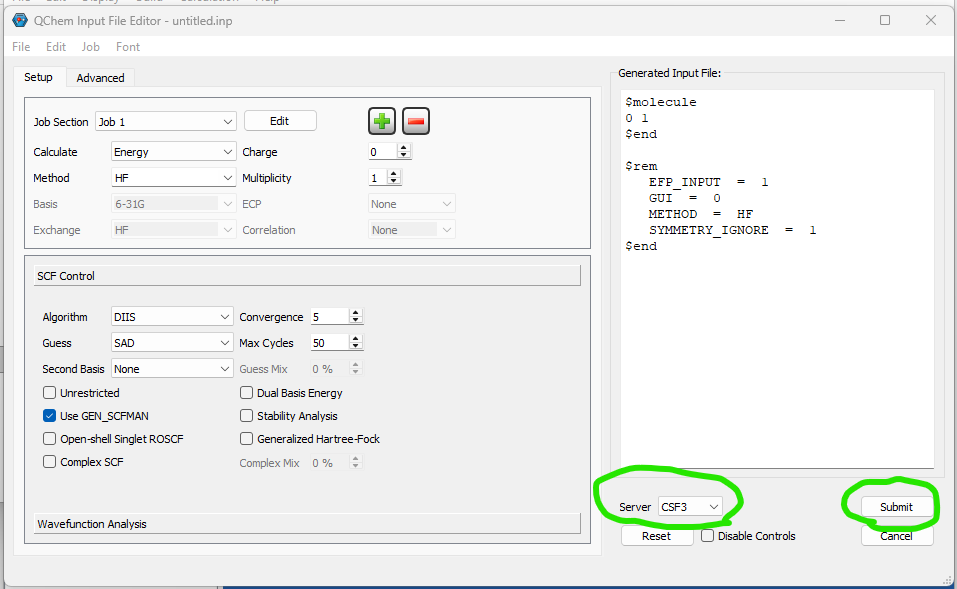Uncheck Use GEN_SCFMAN option

click(50, 416)
